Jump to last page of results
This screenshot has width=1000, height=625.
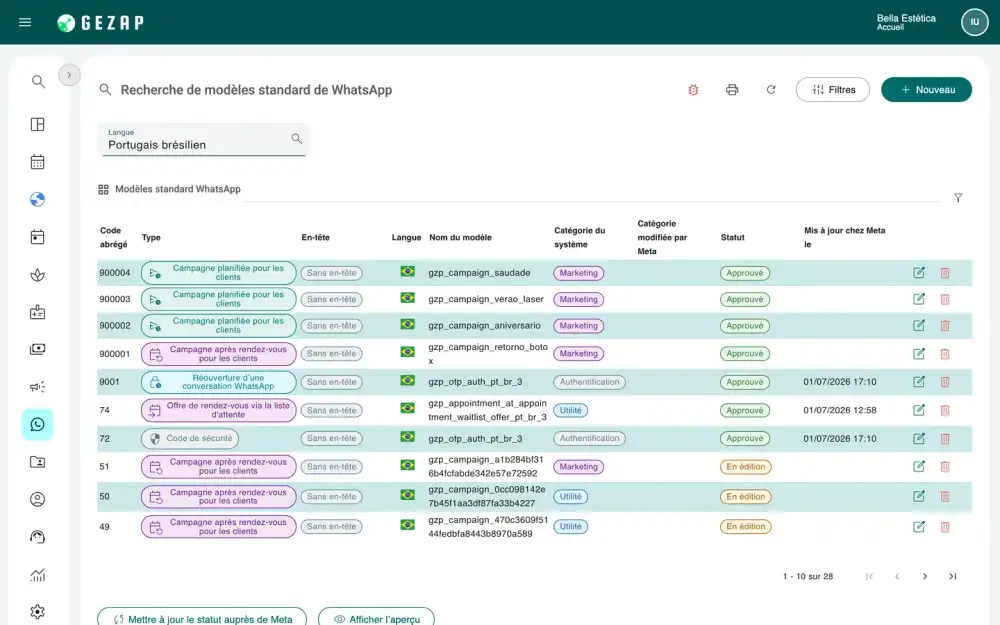click(x=952, y=577)
